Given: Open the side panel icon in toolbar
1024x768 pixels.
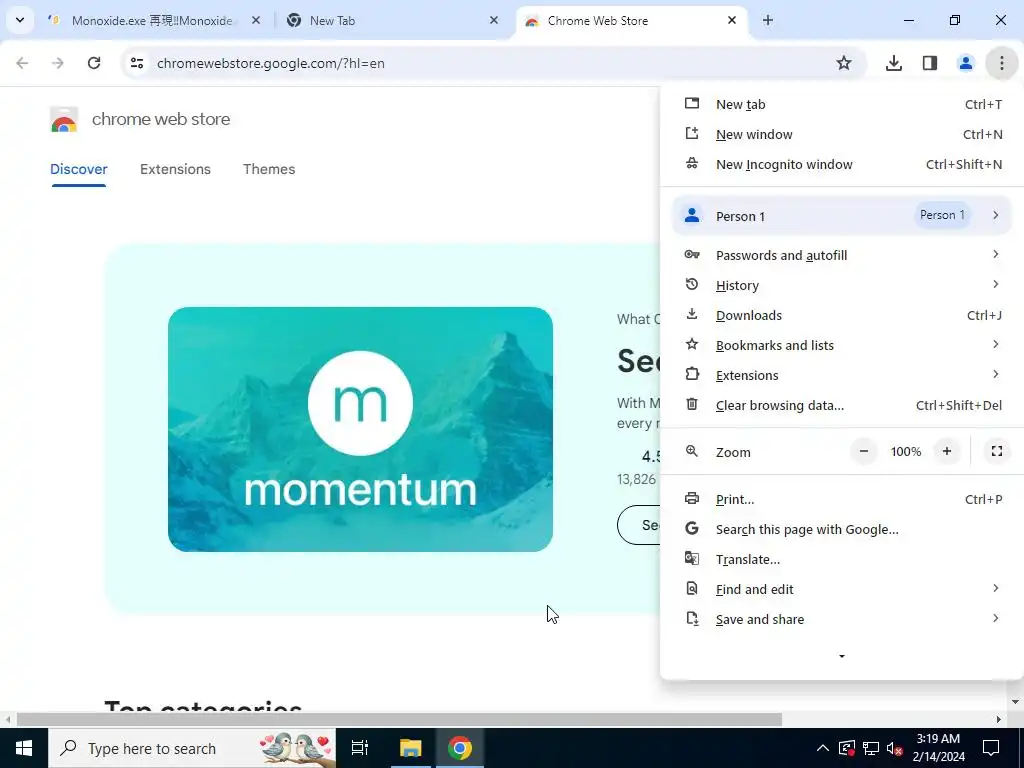Looking at the screenshot, I should tap(929, 63).
